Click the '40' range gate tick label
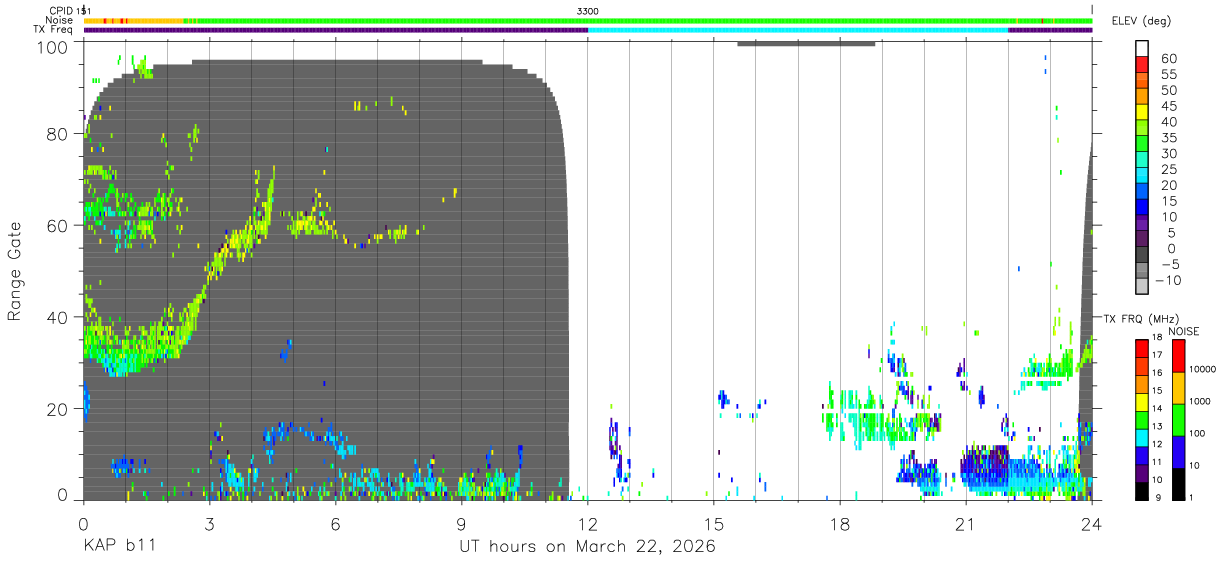Image resolution: width=1228 pixels, height=567 pixels. 56,317
